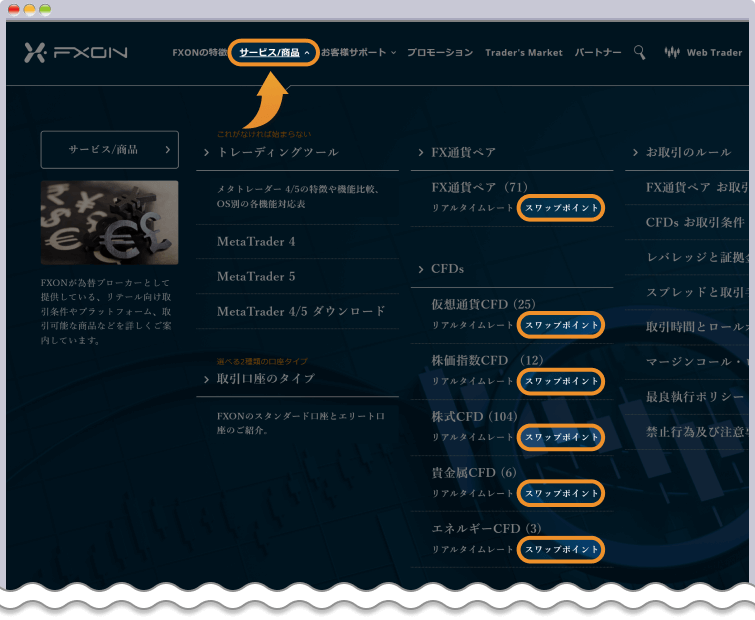This screenshot has height=620, width=755.
Task: Click リアルタイムレート under 仮想通貨CFD
Action: pyautogui.click(x=472, y=325)
